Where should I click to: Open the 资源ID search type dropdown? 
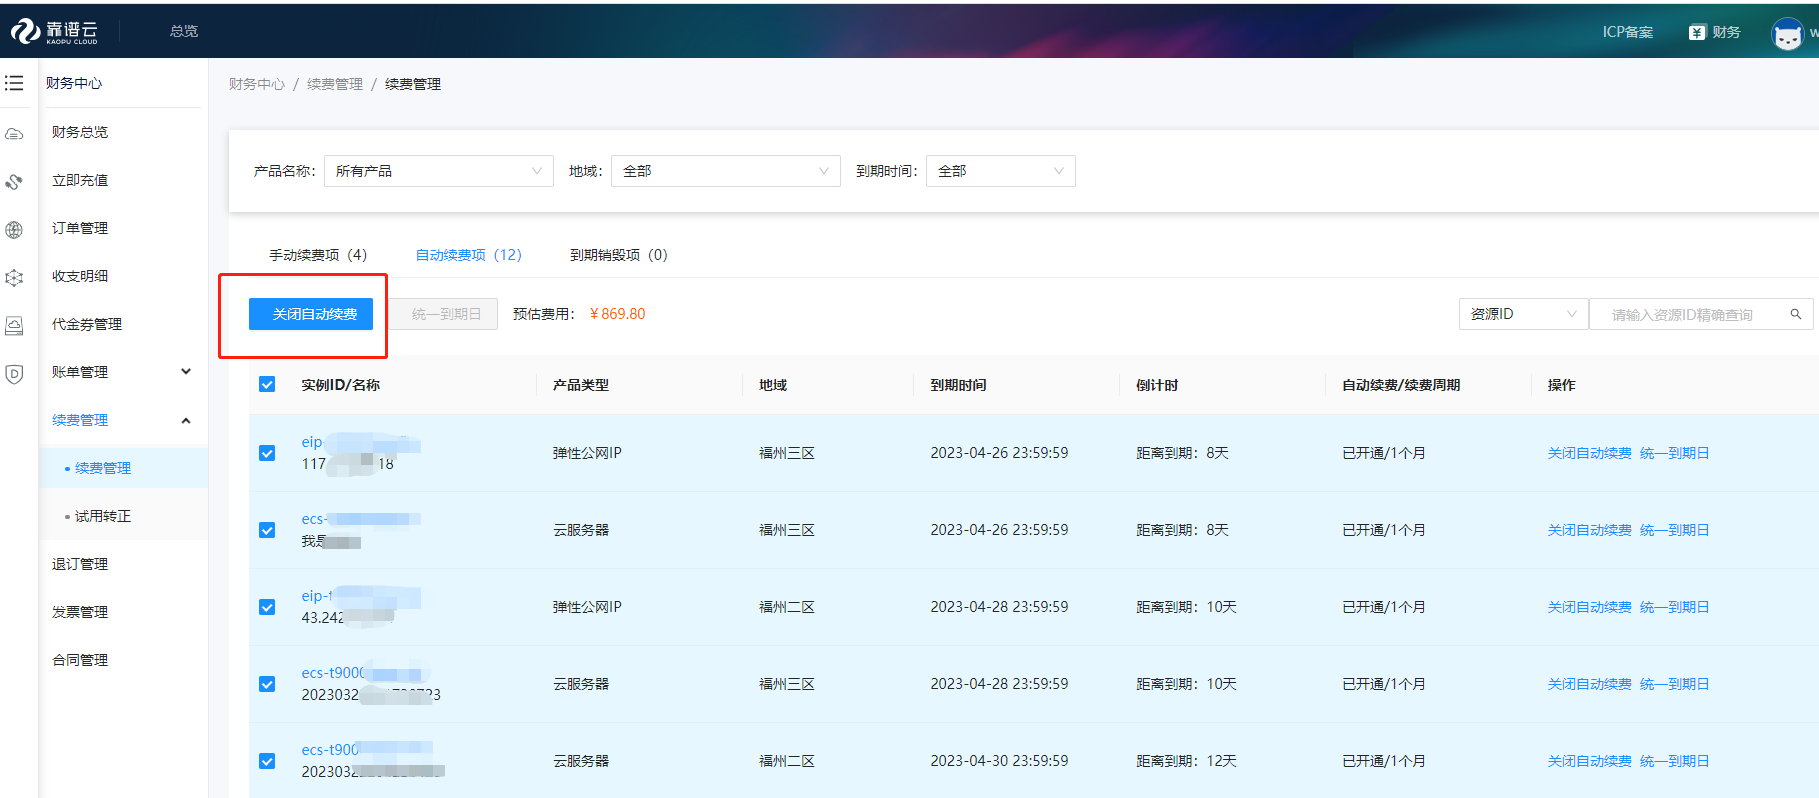(1523, 314)
